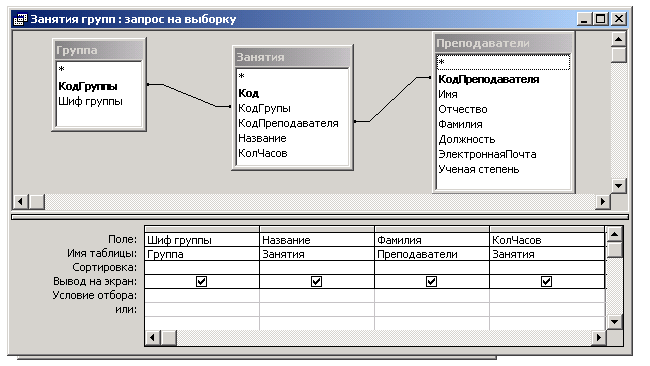Click up arrow of grid vertical scrollbar

tap(614, 235)
